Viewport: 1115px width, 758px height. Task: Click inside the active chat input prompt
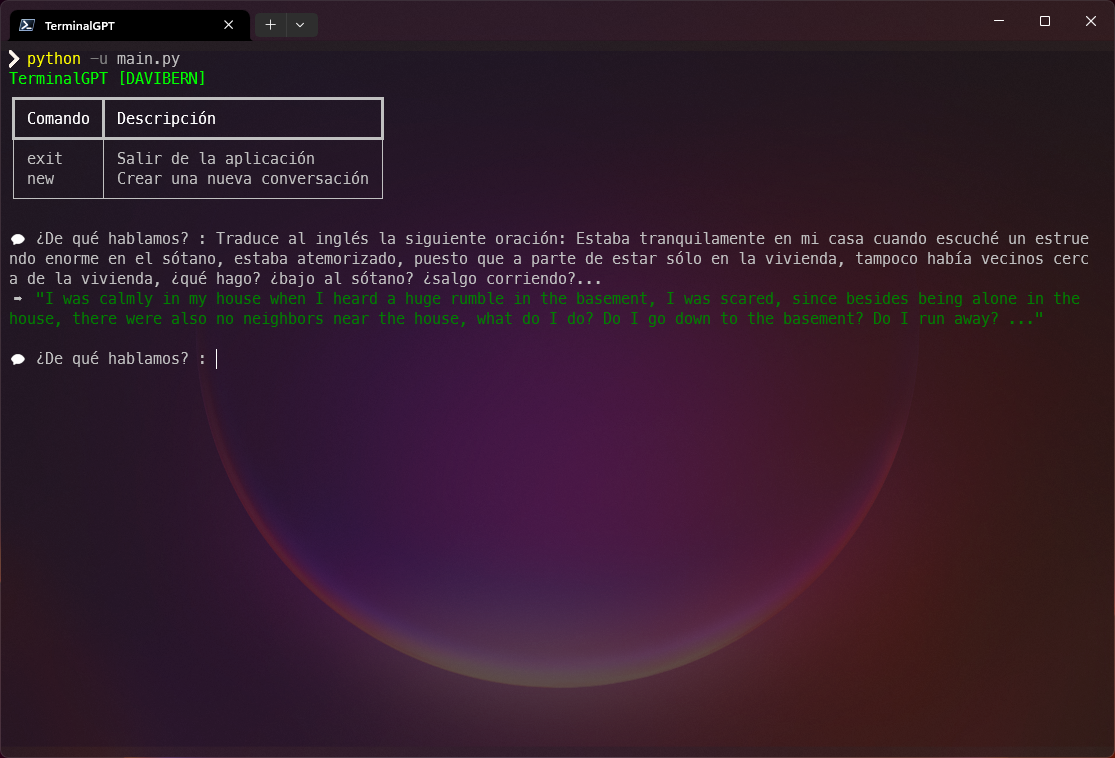(x=215, y=358)
